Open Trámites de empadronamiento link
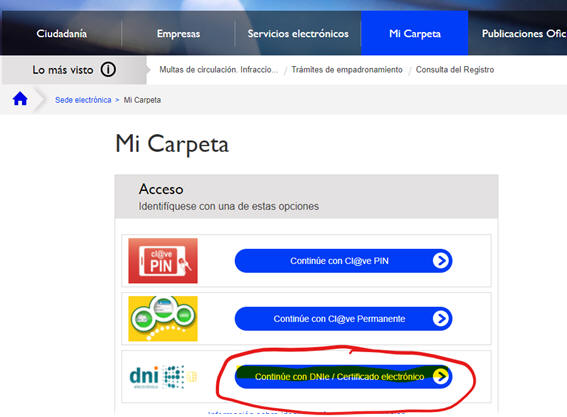Viewport: 567px width, 417px height. click(x=347, y=69)
